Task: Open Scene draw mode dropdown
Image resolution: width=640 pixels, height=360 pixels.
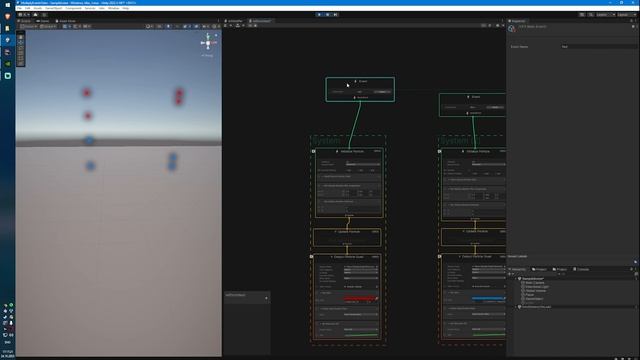Action: [x=149, y=27]
